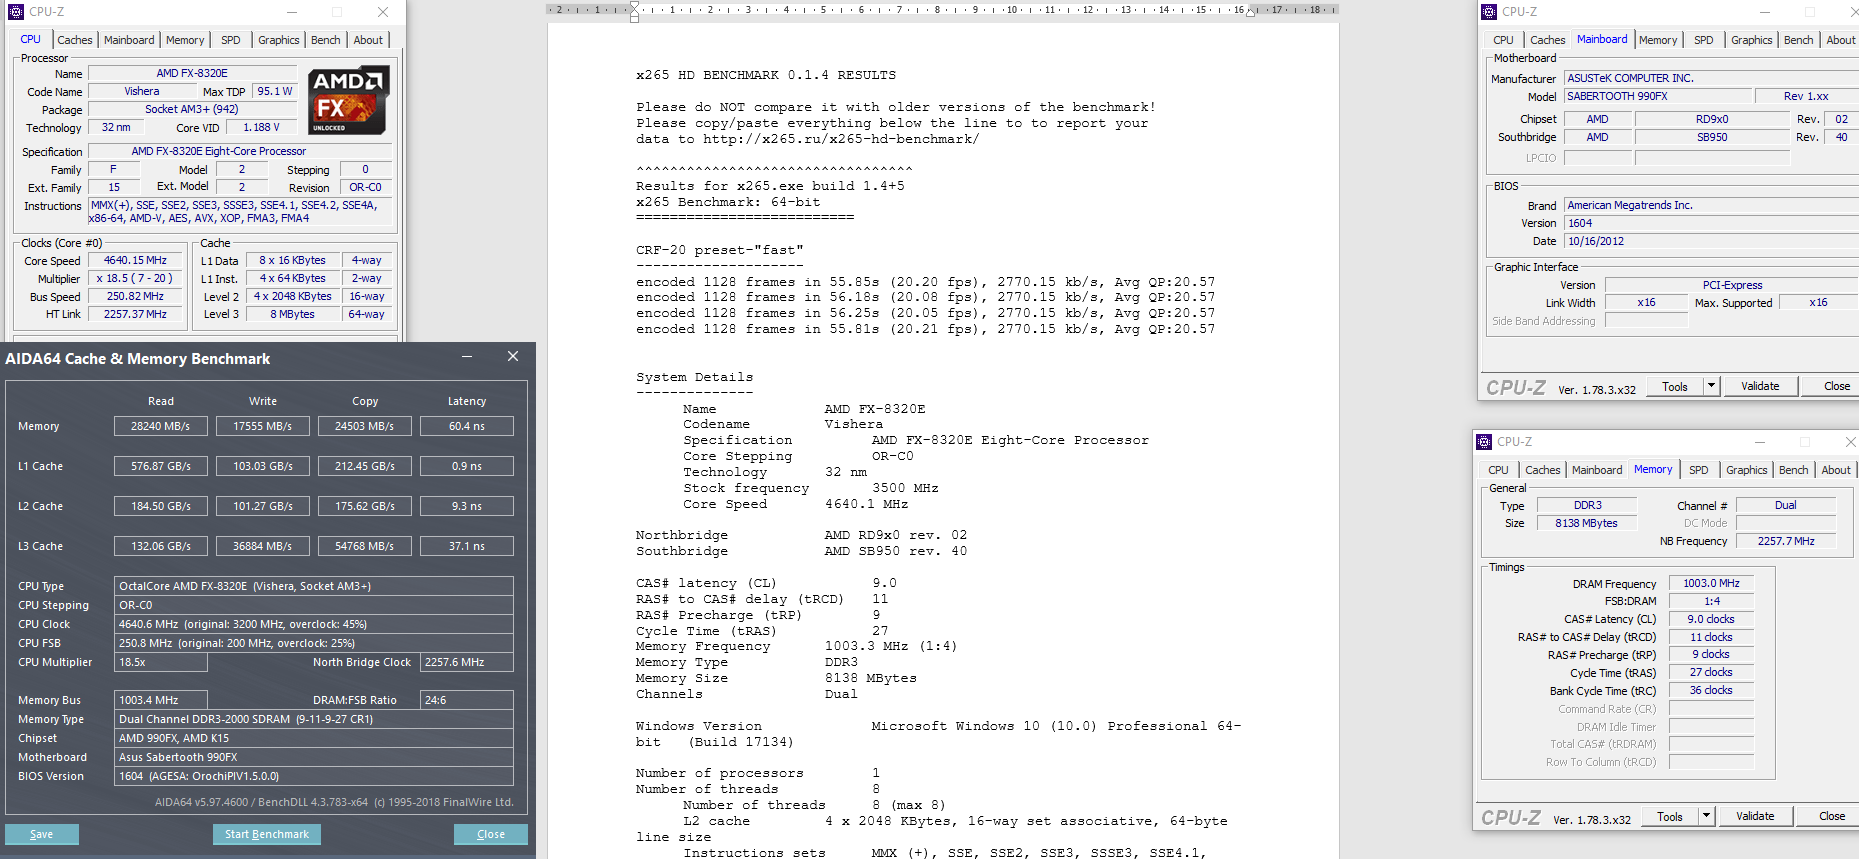Viewport: 1859px width, 859px height.
Task: Open Memory tab in the CPU-Z Mainboard window
Action: click(1658, 40)
